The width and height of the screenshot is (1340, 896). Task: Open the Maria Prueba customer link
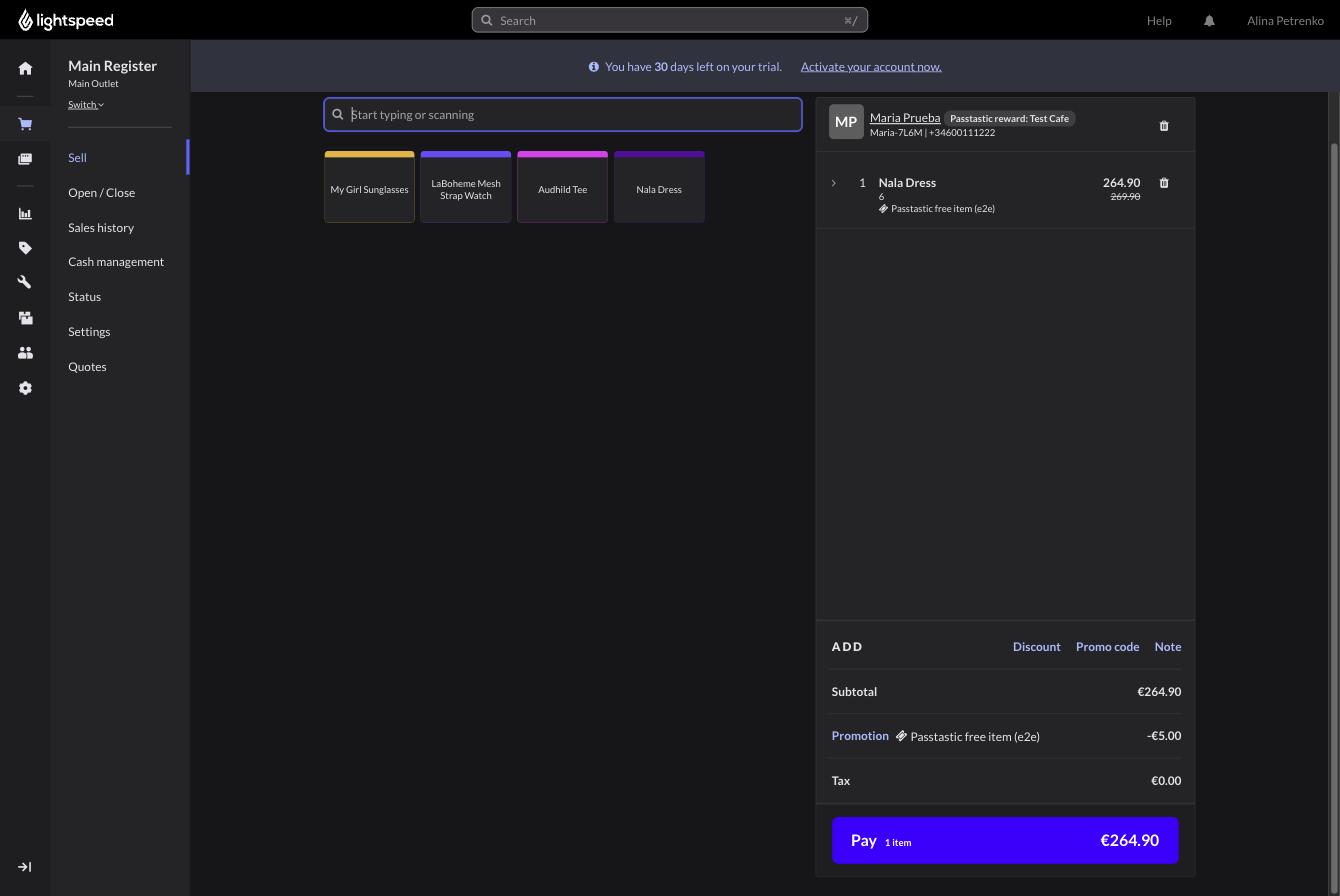point(905,118)
